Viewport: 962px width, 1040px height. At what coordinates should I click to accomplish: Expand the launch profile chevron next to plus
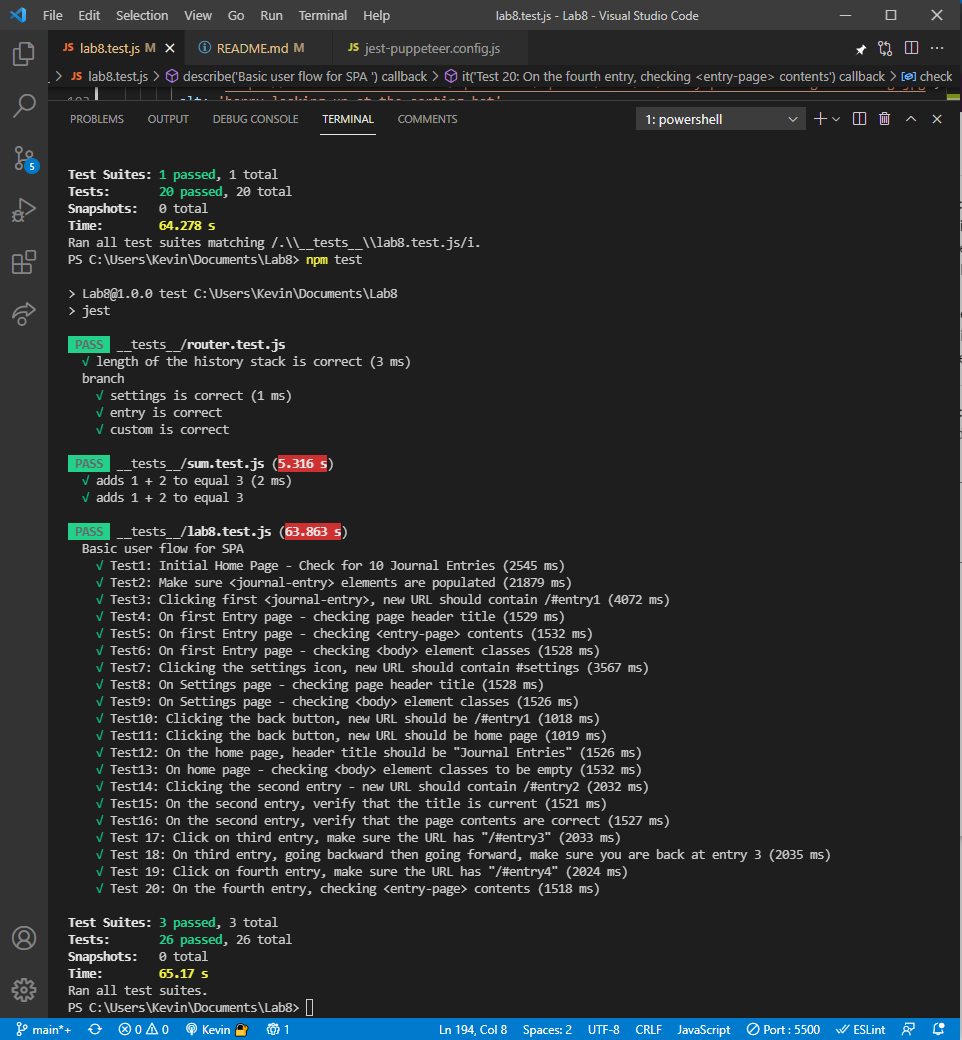[x=836, y=119]
